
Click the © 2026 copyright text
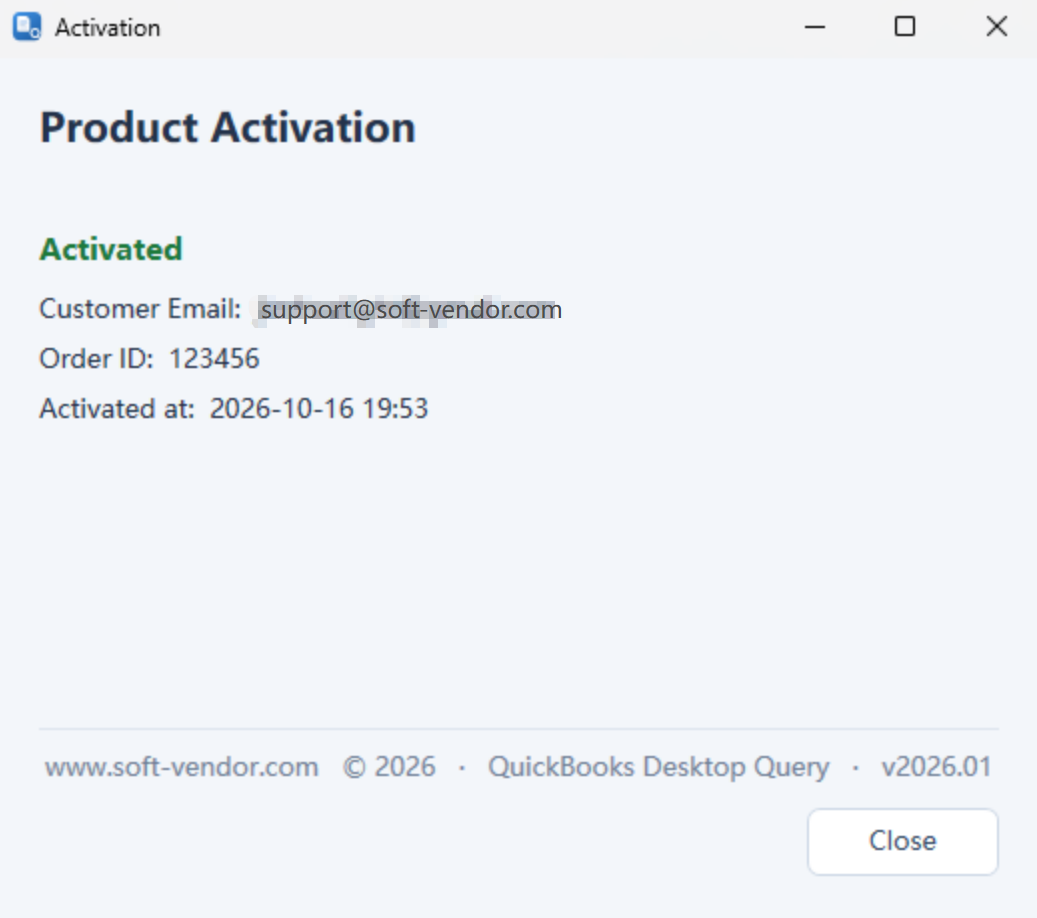click(x=390, y=767)
